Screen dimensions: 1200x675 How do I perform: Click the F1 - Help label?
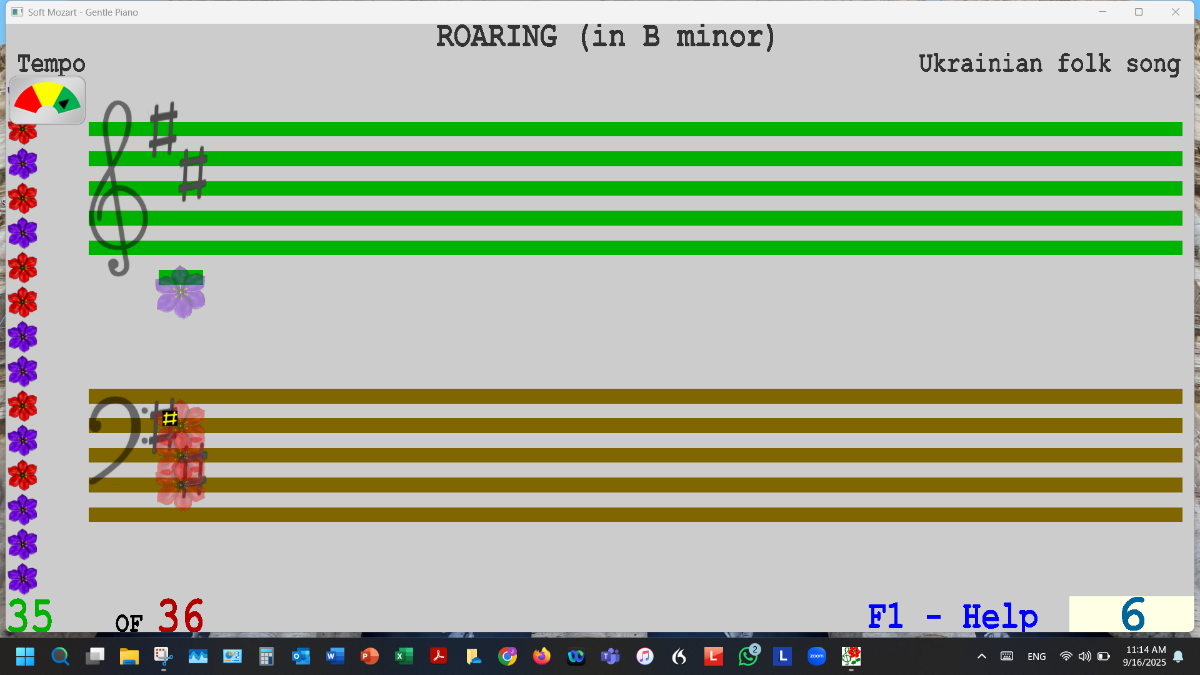[952, 616]
